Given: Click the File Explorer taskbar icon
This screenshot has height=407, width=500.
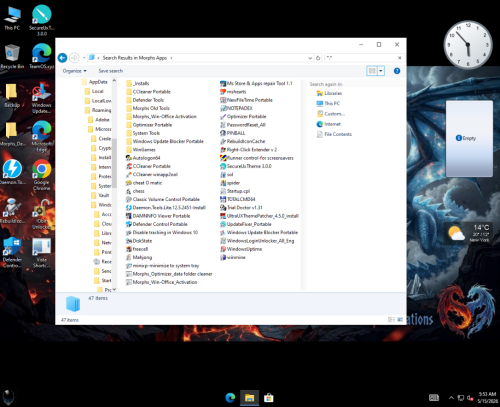Looking at the screenshot, I should pyautogui.click(x=249, y=398).
